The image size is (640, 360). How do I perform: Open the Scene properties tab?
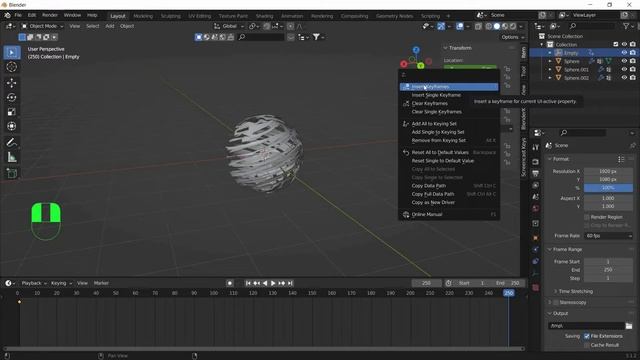coord(536,197)
